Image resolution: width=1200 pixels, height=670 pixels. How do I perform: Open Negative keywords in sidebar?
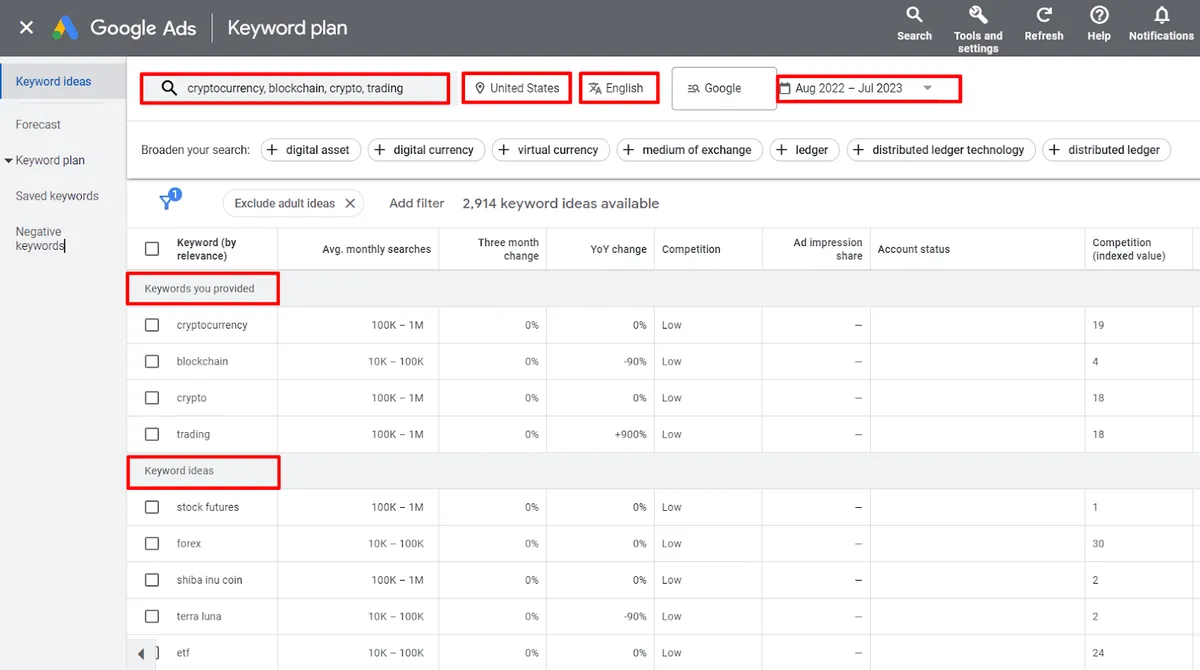click(40, 239)
